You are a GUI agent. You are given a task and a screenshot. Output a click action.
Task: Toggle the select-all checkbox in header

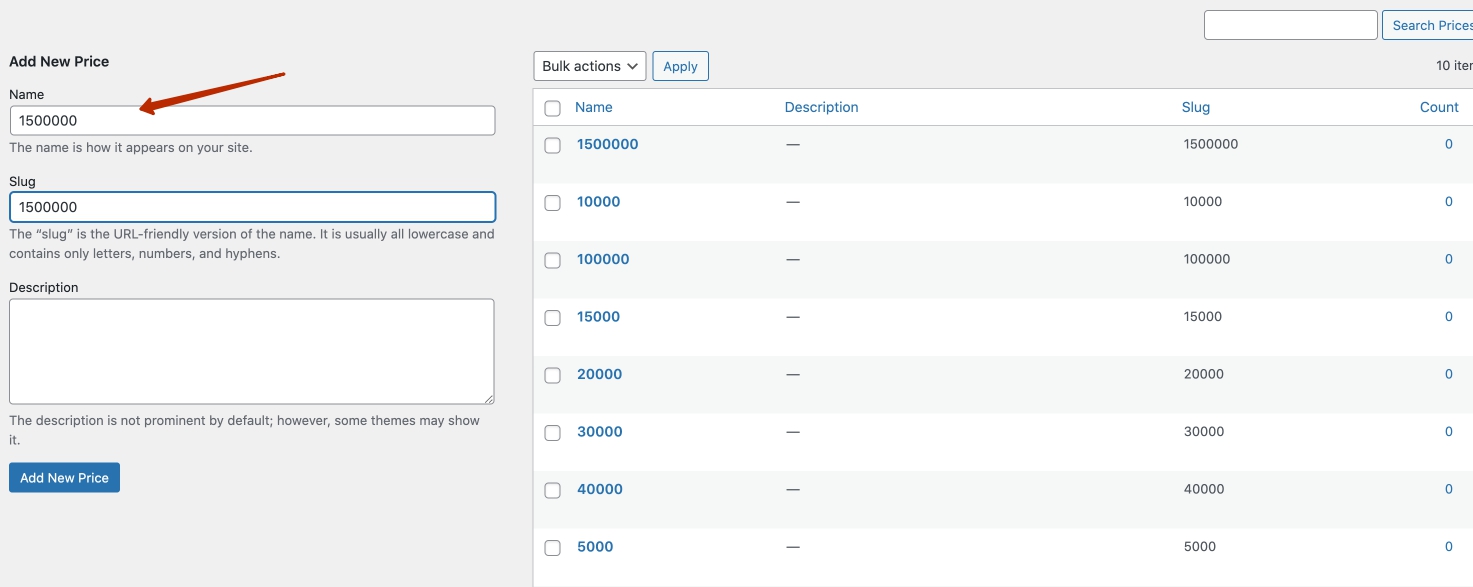tap(553, 108)
